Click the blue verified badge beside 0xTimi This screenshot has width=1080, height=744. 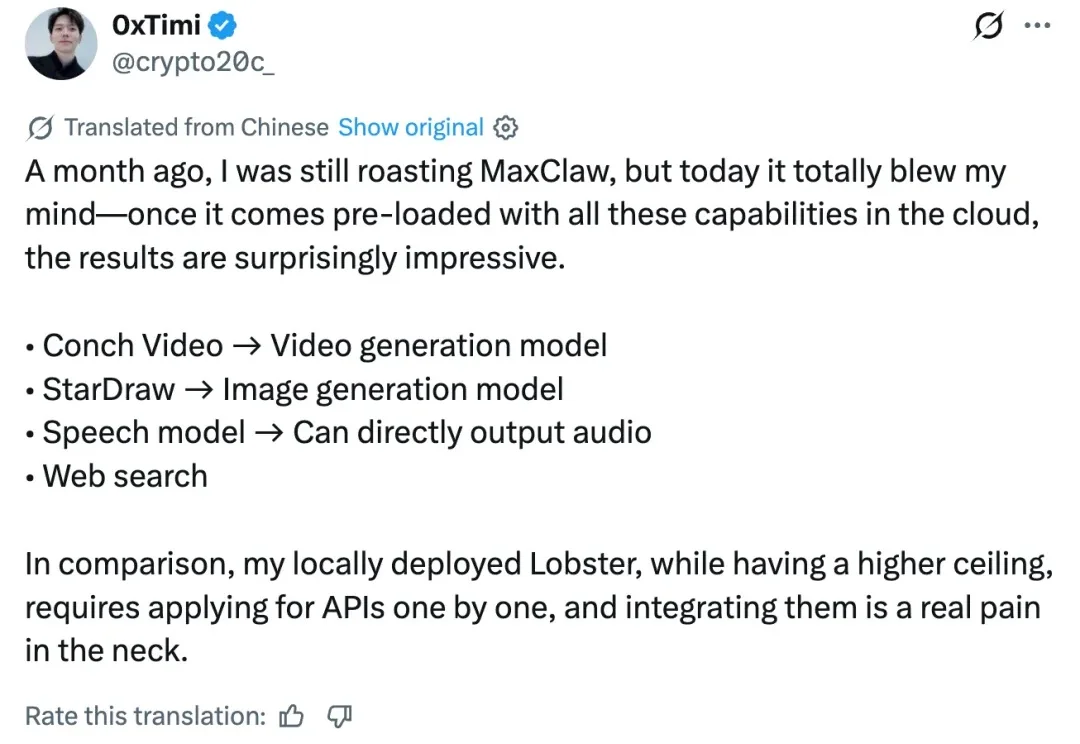tap(222, 25)
